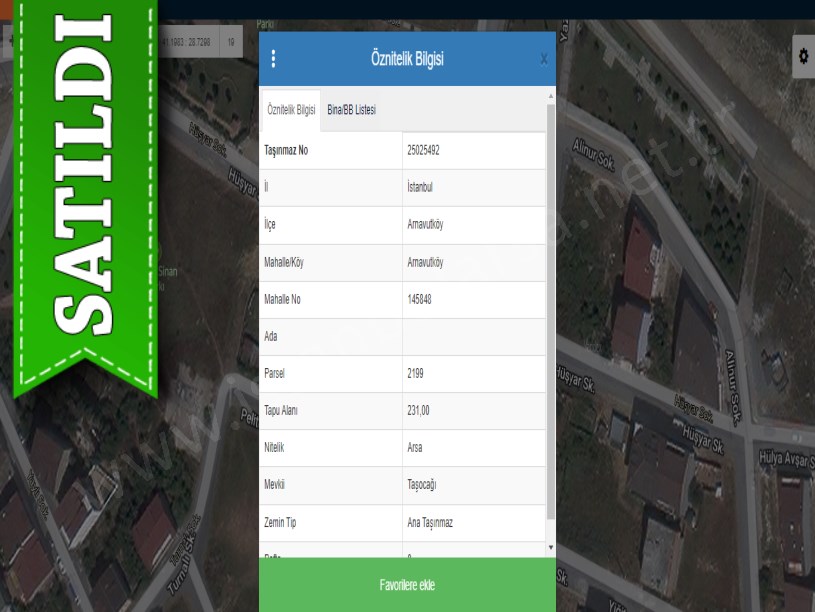Click the Nitelik value Arsa
Image resolution: width=815 pixels, height=612 pixels.
[x=415, y=448]
